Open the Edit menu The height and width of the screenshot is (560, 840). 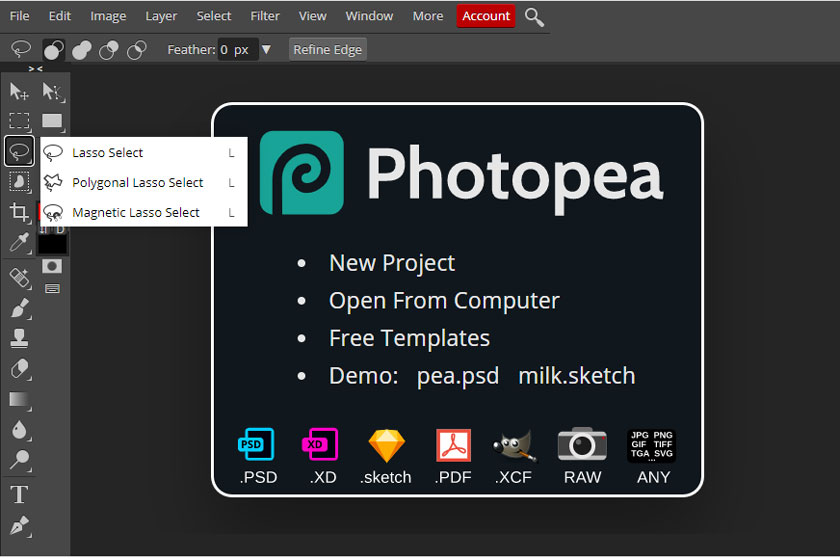[x=59, y=16]
